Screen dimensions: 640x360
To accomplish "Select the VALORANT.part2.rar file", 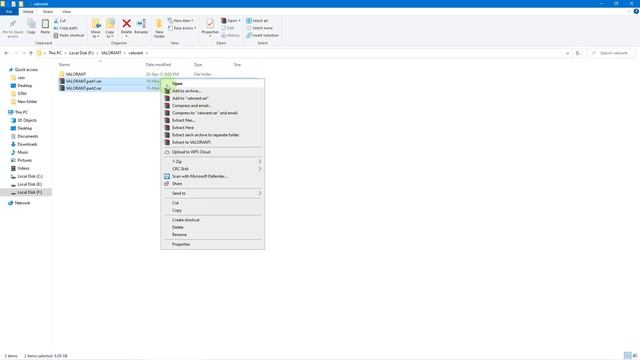I will tap(83, 88).
